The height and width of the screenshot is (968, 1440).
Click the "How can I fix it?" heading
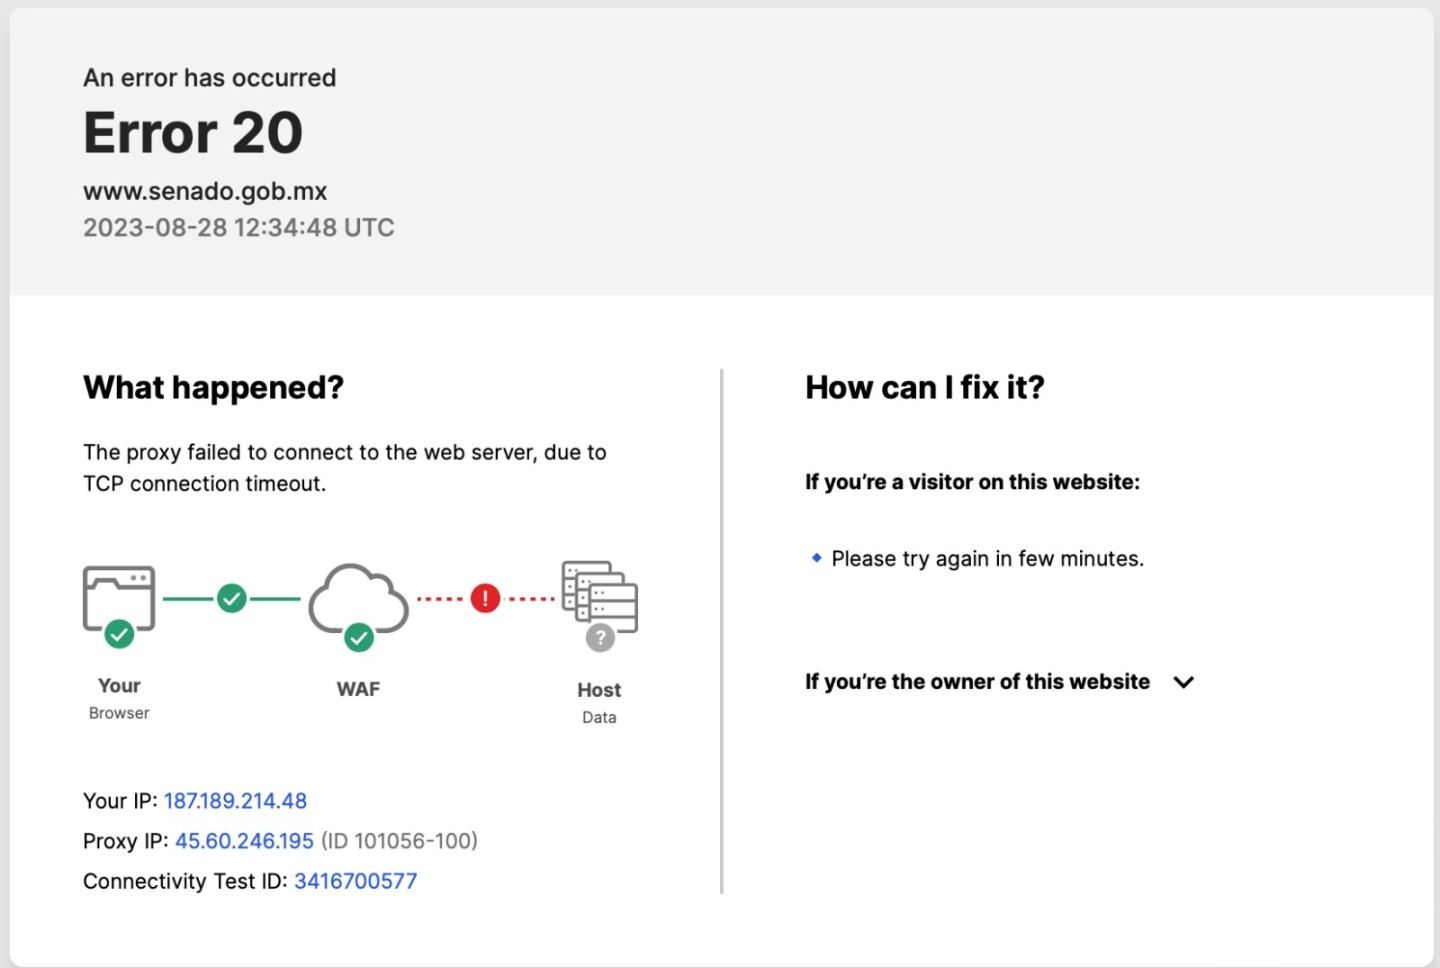(925, 387)
